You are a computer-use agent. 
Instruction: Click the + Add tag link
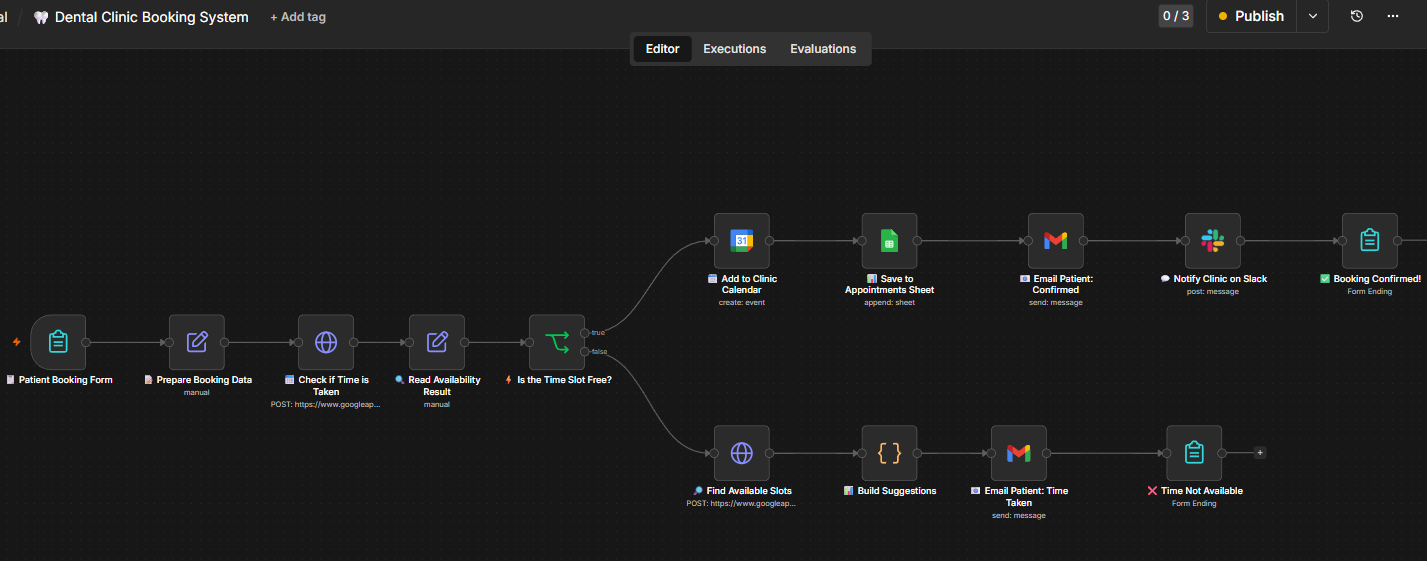tap(298, 17)
